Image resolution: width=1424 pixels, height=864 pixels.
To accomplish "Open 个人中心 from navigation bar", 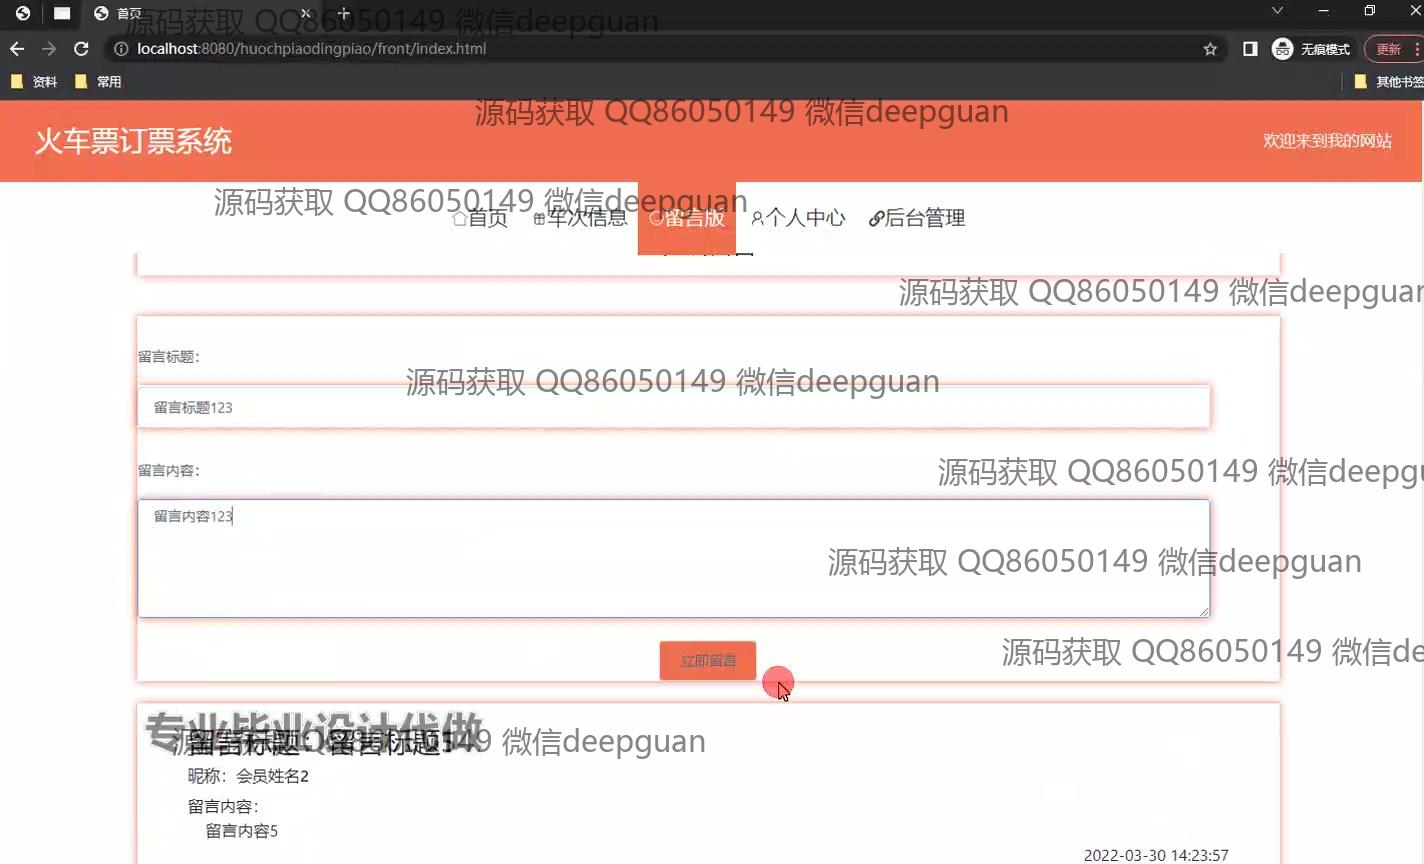I will tap(798, 218).
